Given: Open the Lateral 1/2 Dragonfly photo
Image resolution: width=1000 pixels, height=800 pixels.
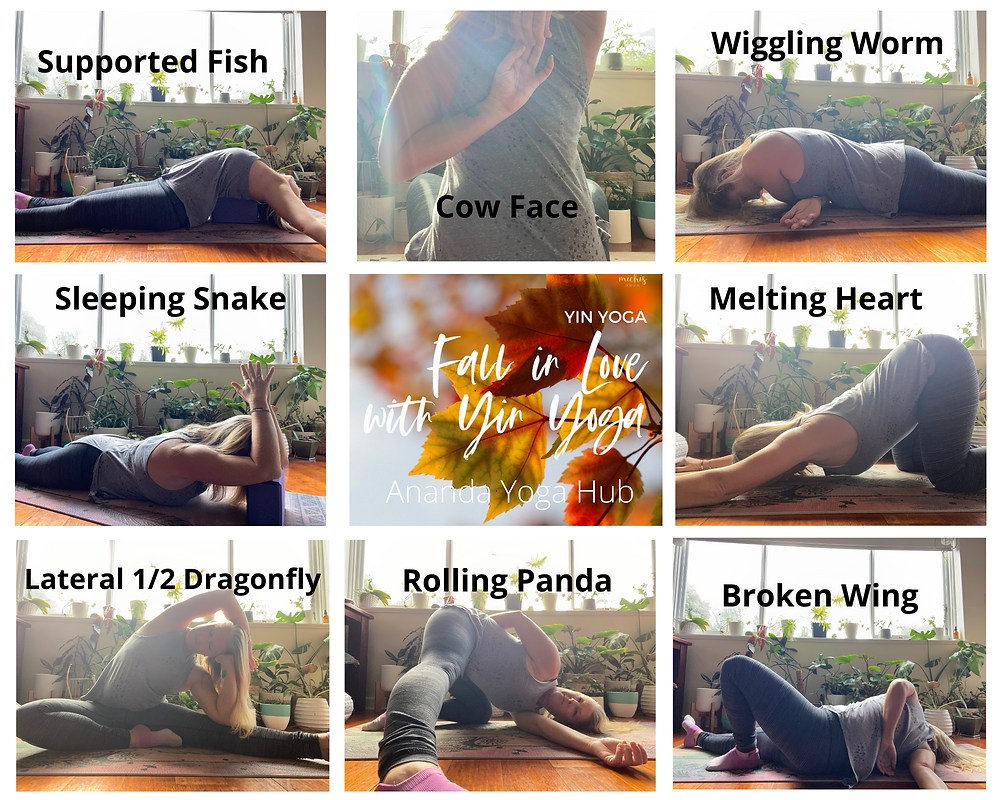Looking at the screenshot, I should [173, 666].
